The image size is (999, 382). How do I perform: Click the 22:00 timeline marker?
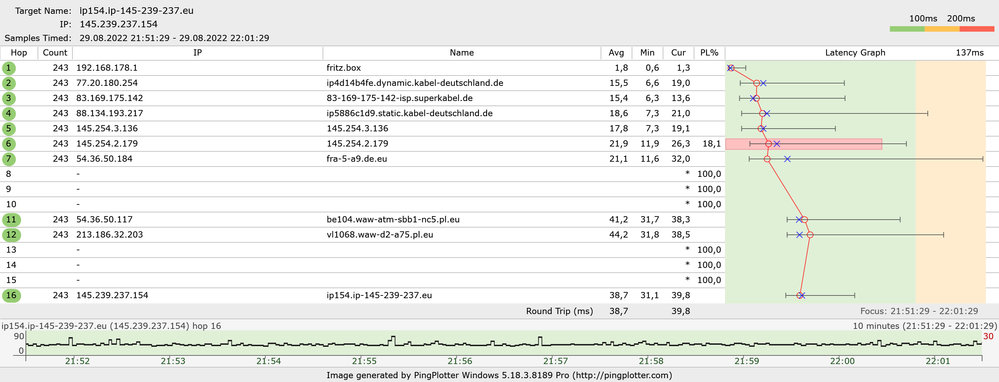point(843,361)
